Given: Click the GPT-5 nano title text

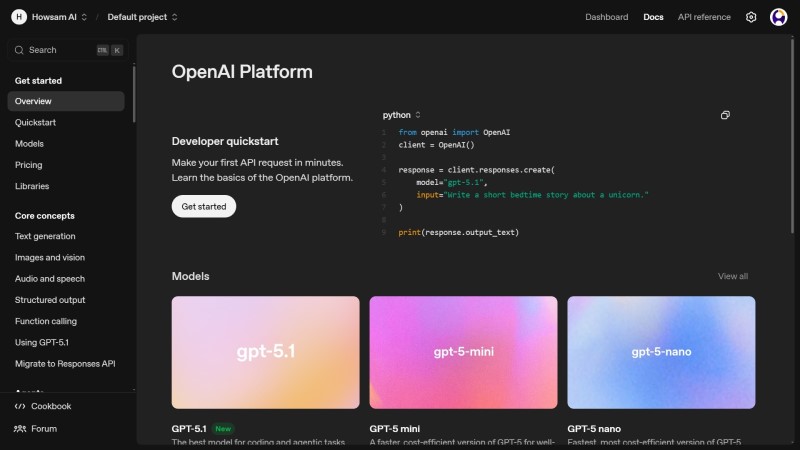Looking at the screenshot, I should pyautogui.click(x=594, y=429).
